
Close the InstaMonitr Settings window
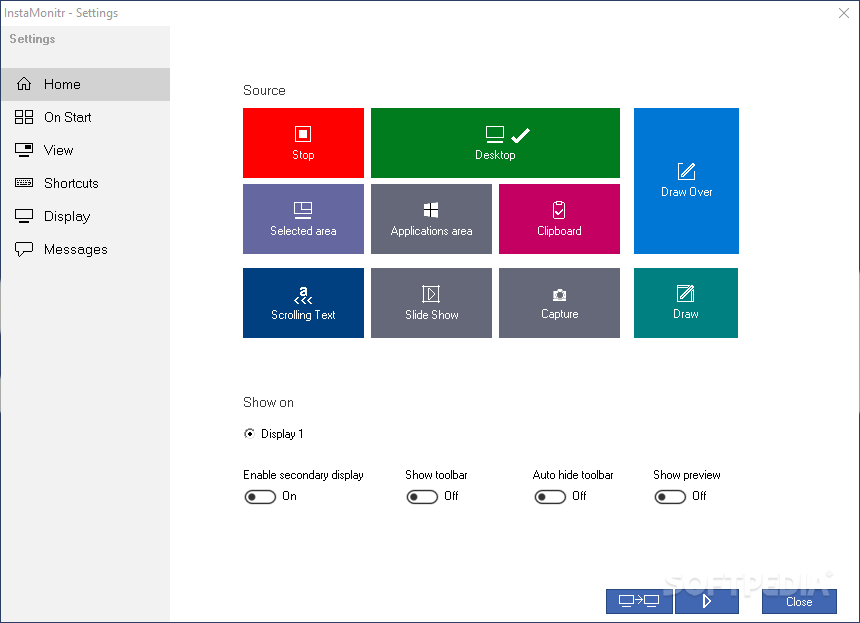tap(844, 13)
